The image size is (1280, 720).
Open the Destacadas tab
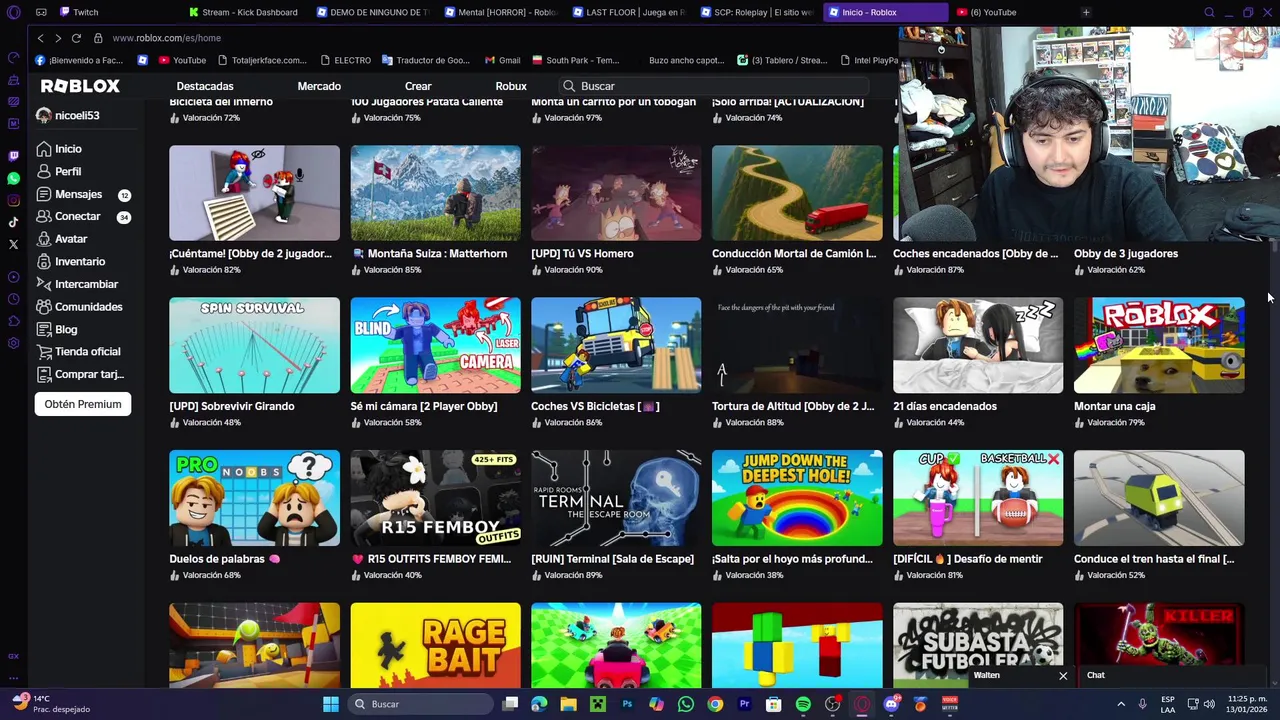click(205, 86)
